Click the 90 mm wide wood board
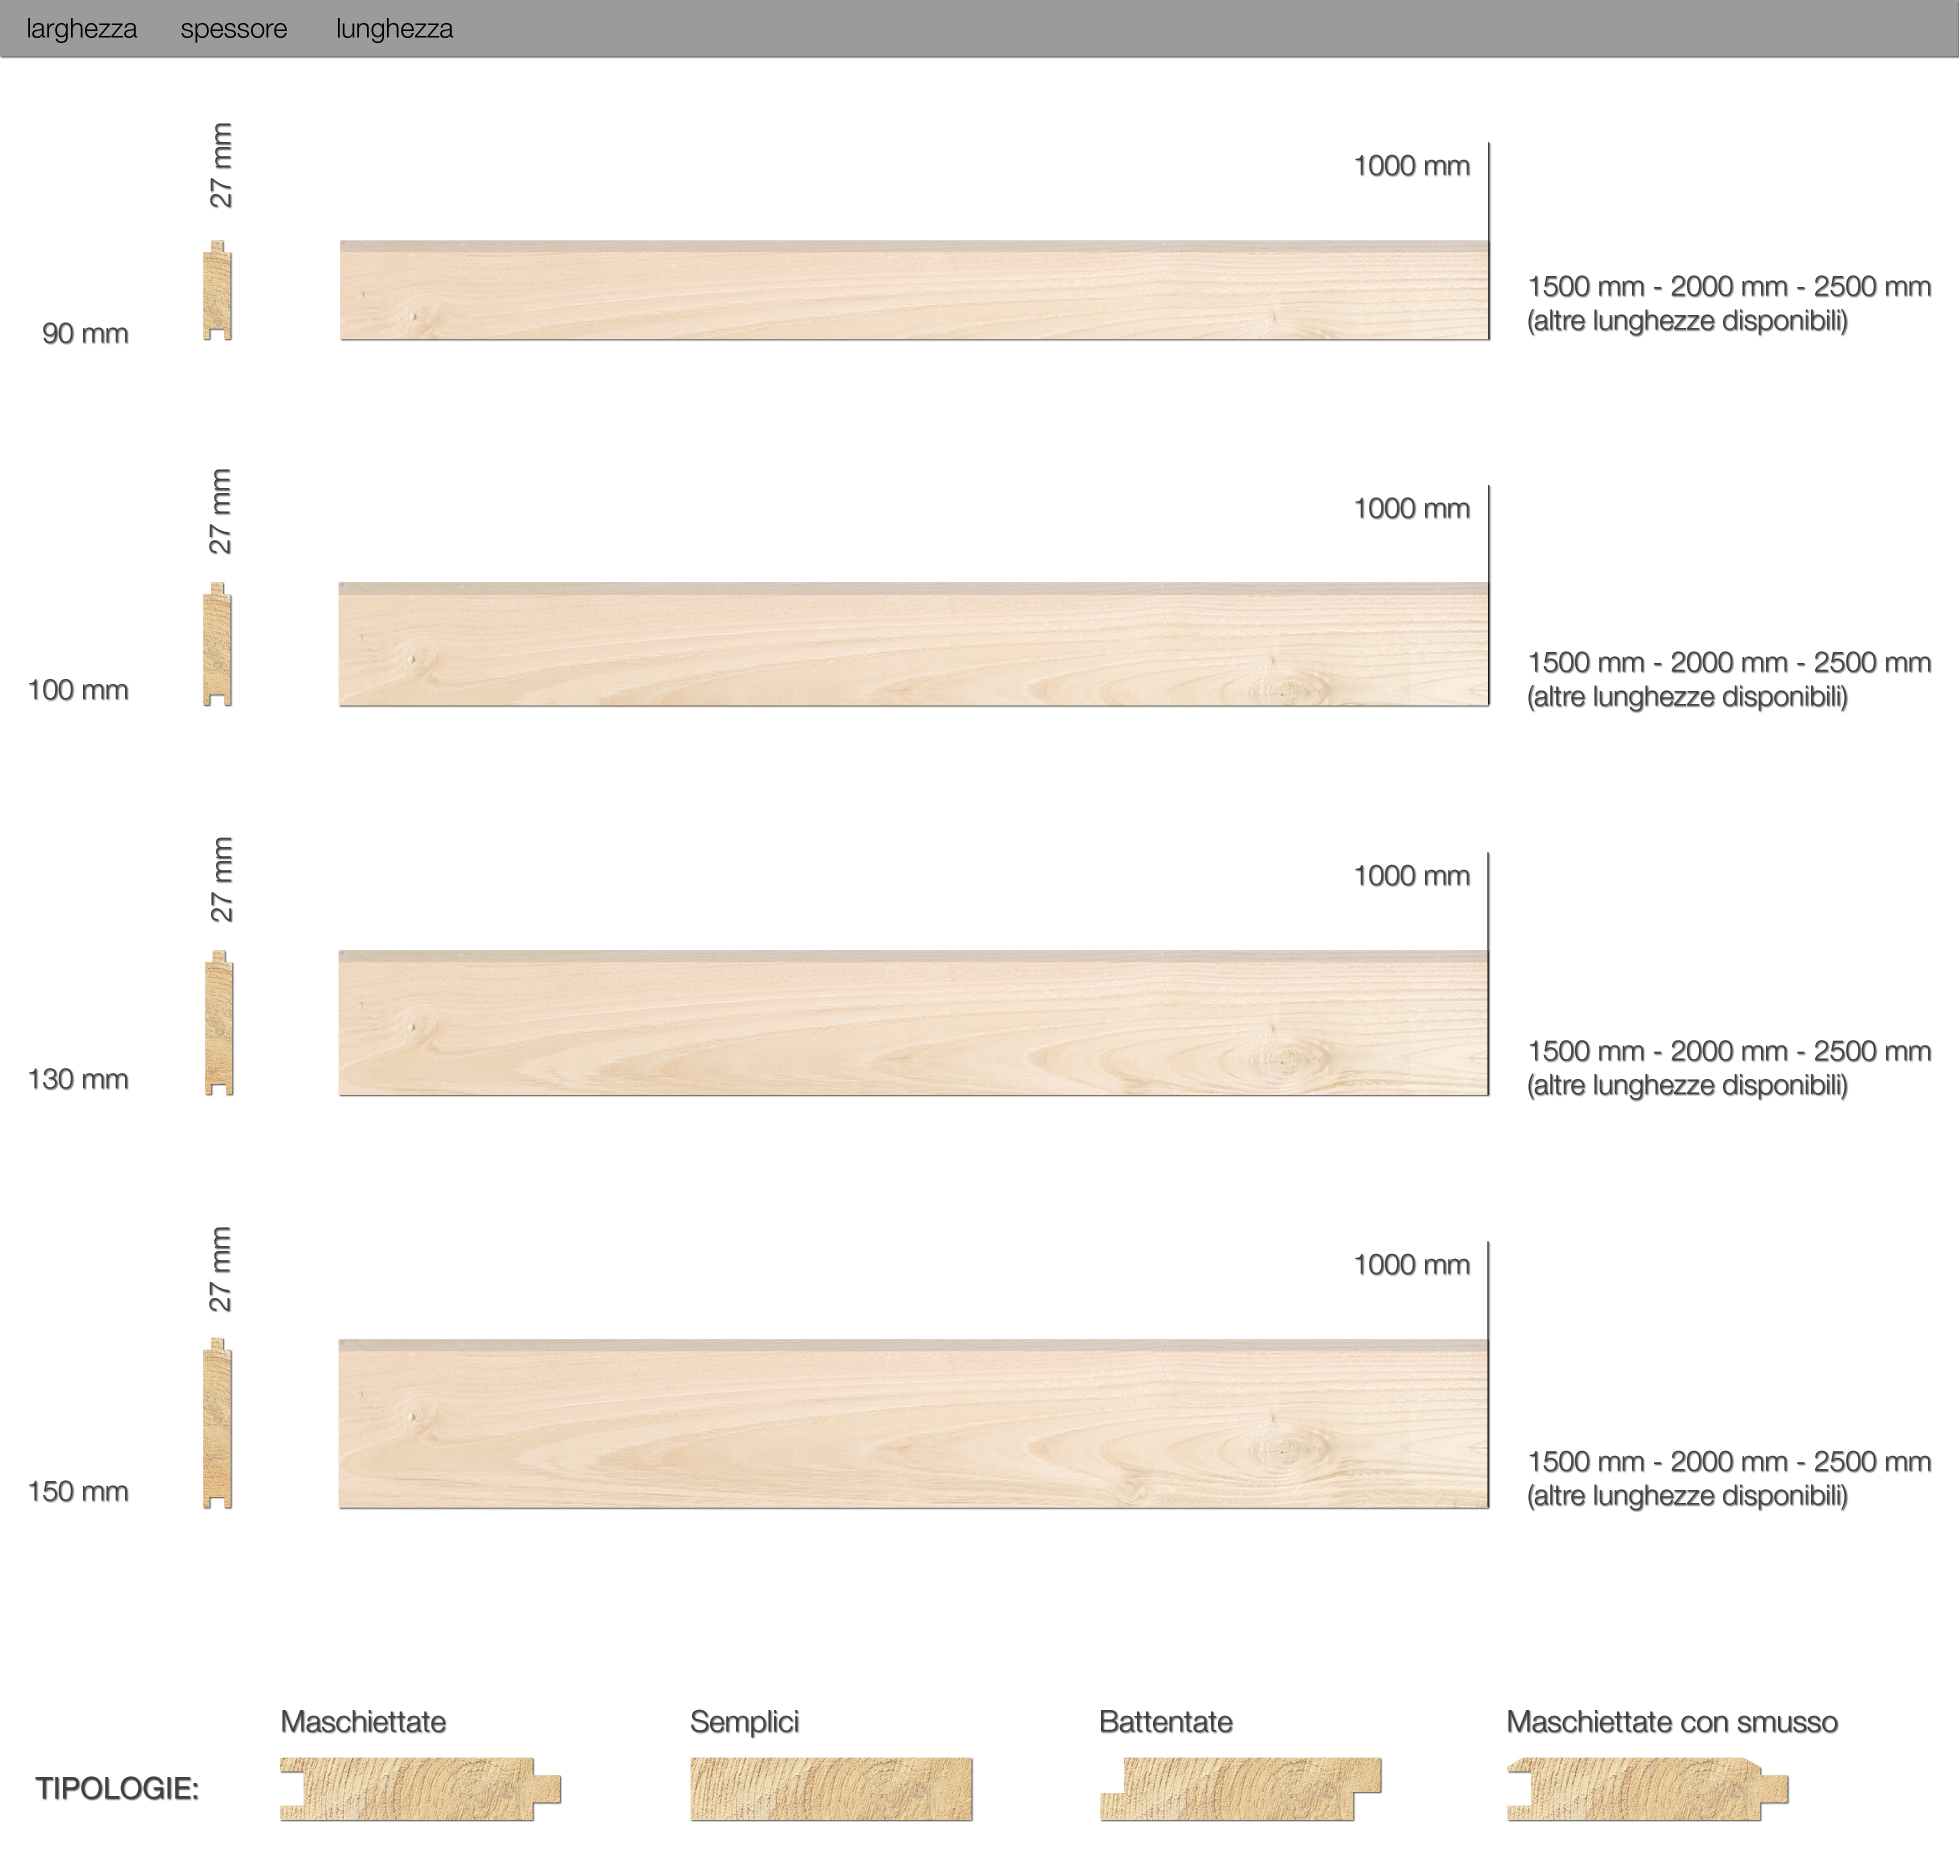The width and height of the screenshot is (1959, 1855). pos(914,290)
